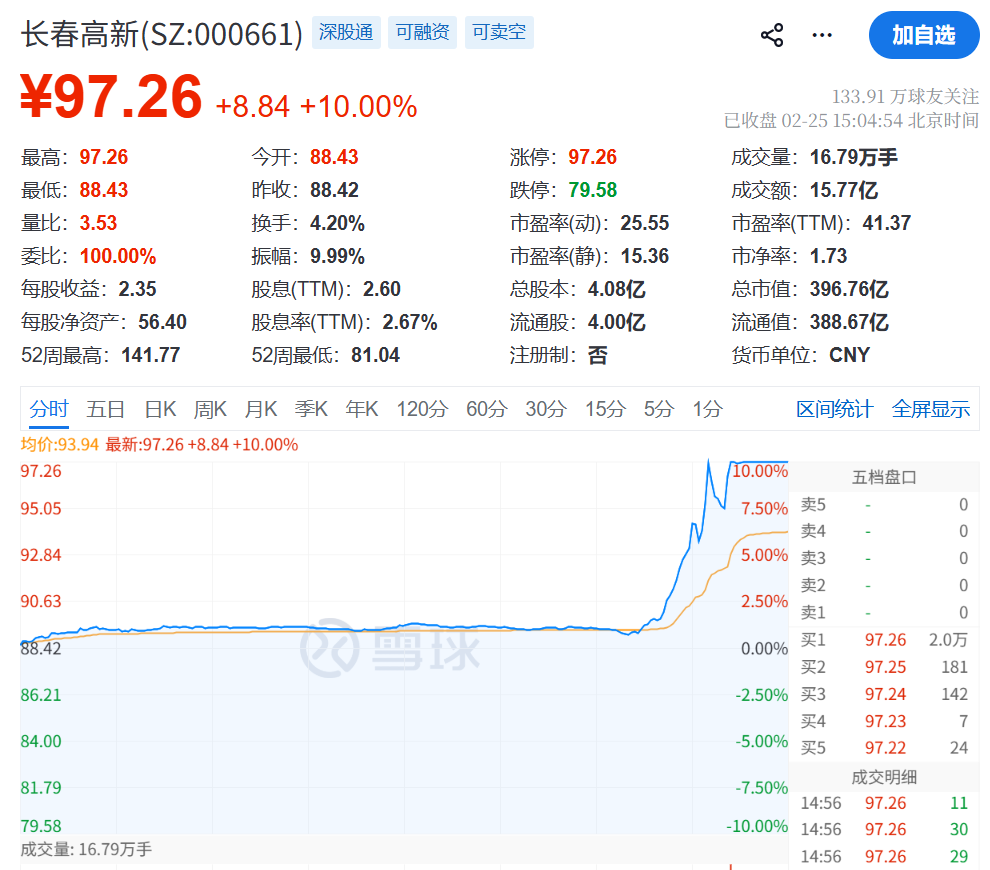Click the 52周最高 value 141.77
The height and width of the screenshot is (870, 990).
pyautogui.click(x=150, y=355)
